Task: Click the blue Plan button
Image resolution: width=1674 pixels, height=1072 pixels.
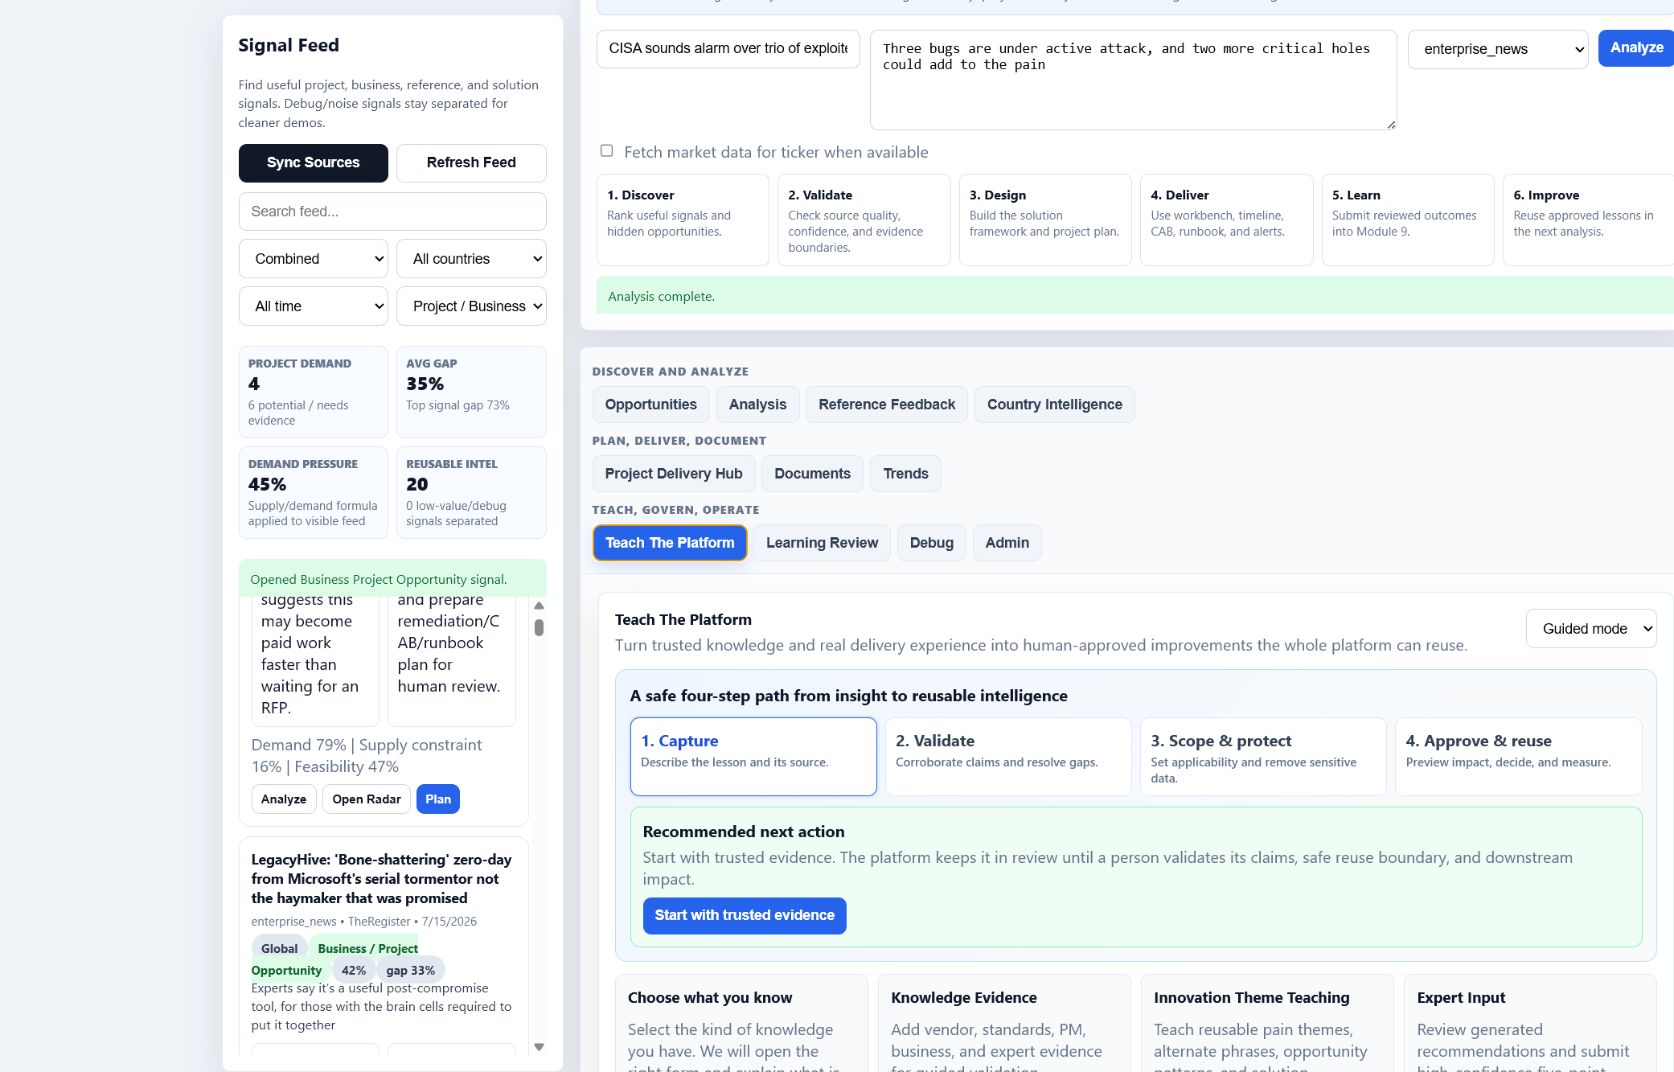Action: [x=438, y=799]
